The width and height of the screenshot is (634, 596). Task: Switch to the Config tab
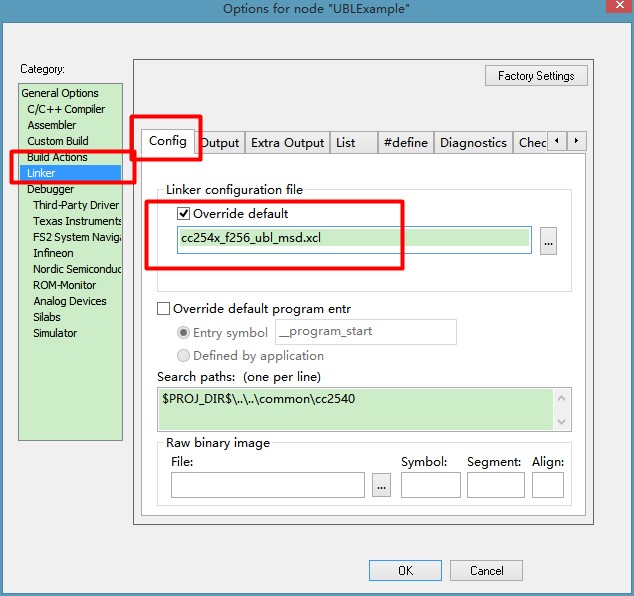(168, 141)
